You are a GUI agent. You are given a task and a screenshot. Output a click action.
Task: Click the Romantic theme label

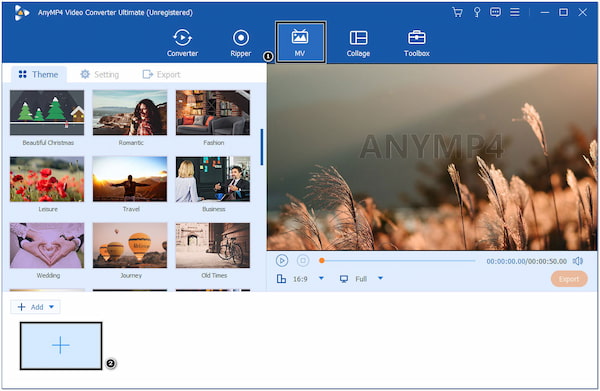click(x=131, y=142)
